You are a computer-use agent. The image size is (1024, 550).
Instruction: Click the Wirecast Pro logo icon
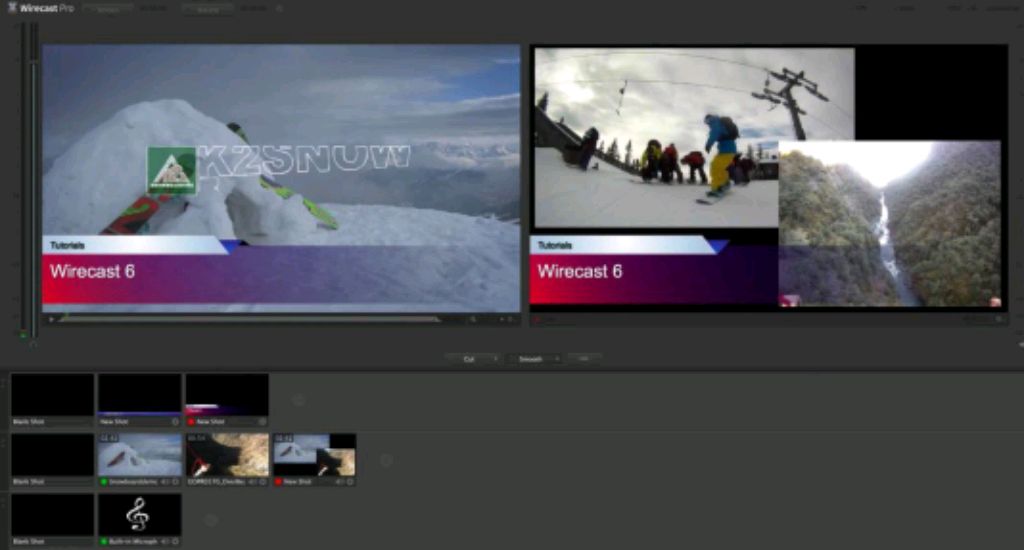[x=12, y=8]
